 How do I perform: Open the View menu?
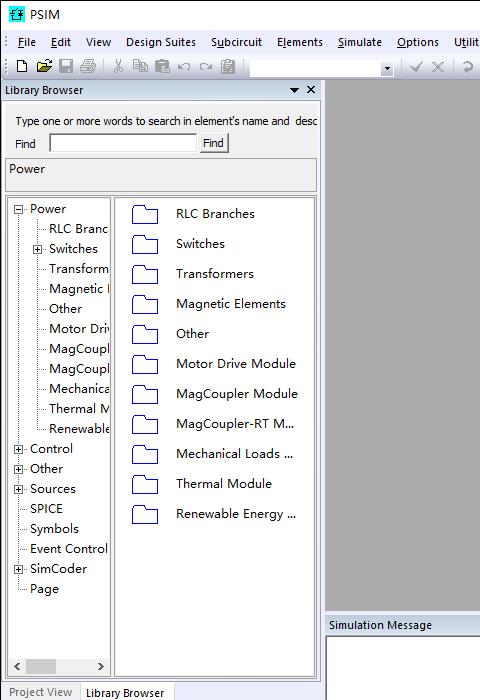[x=98, y=42]
